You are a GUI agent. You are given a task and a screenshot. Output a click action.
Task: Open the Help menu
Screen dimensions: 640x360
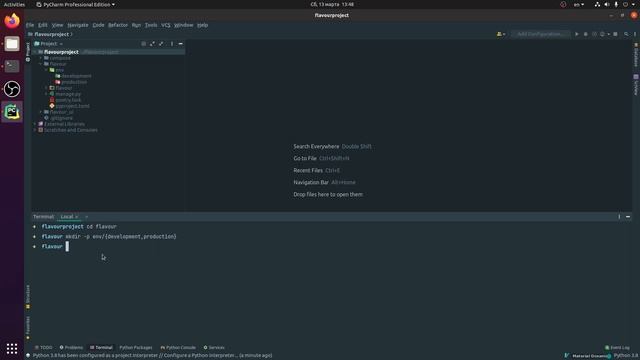pyautogui.click(x=202, y=25)
